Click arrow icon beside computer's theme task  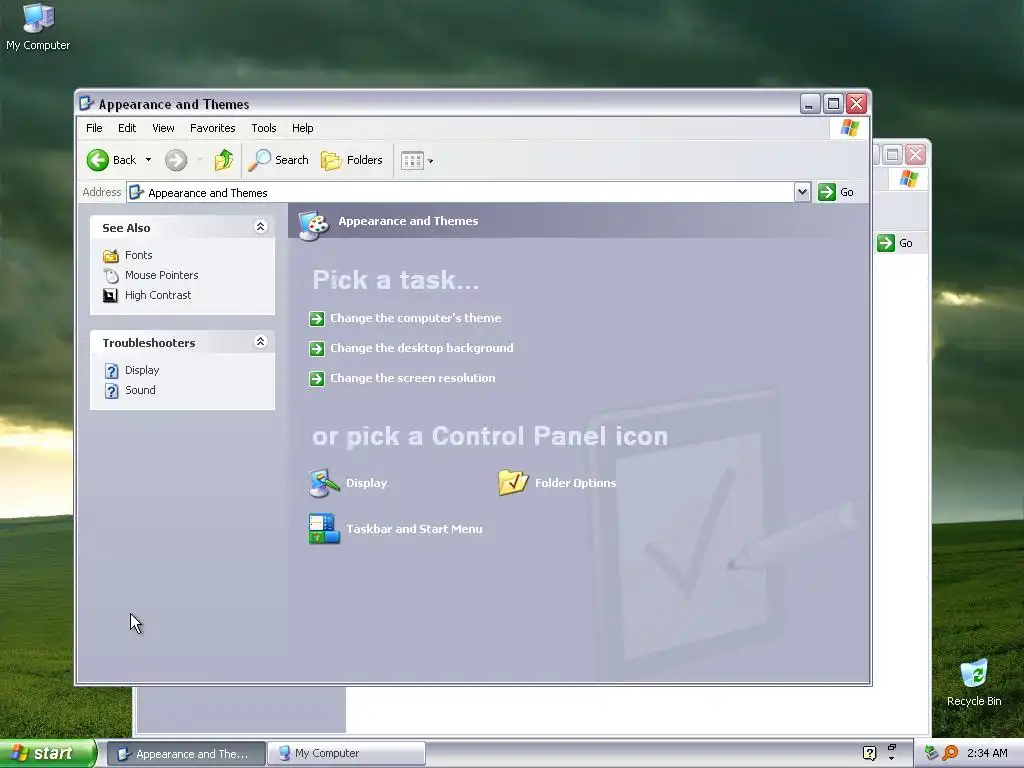point(317,319)
